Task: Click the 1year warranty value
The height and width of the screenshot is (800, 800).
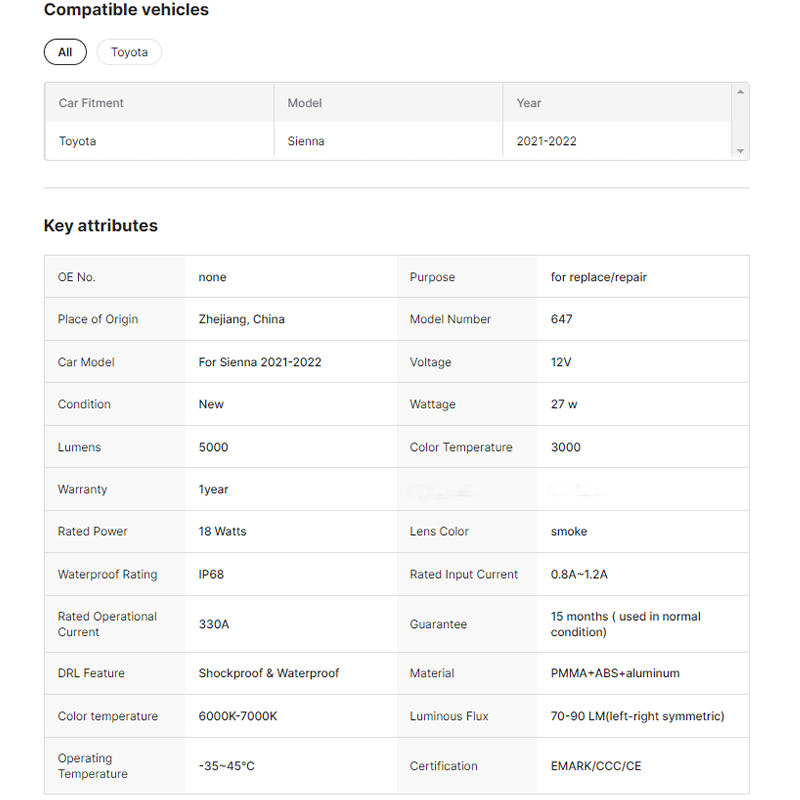Action: [213, 489]
